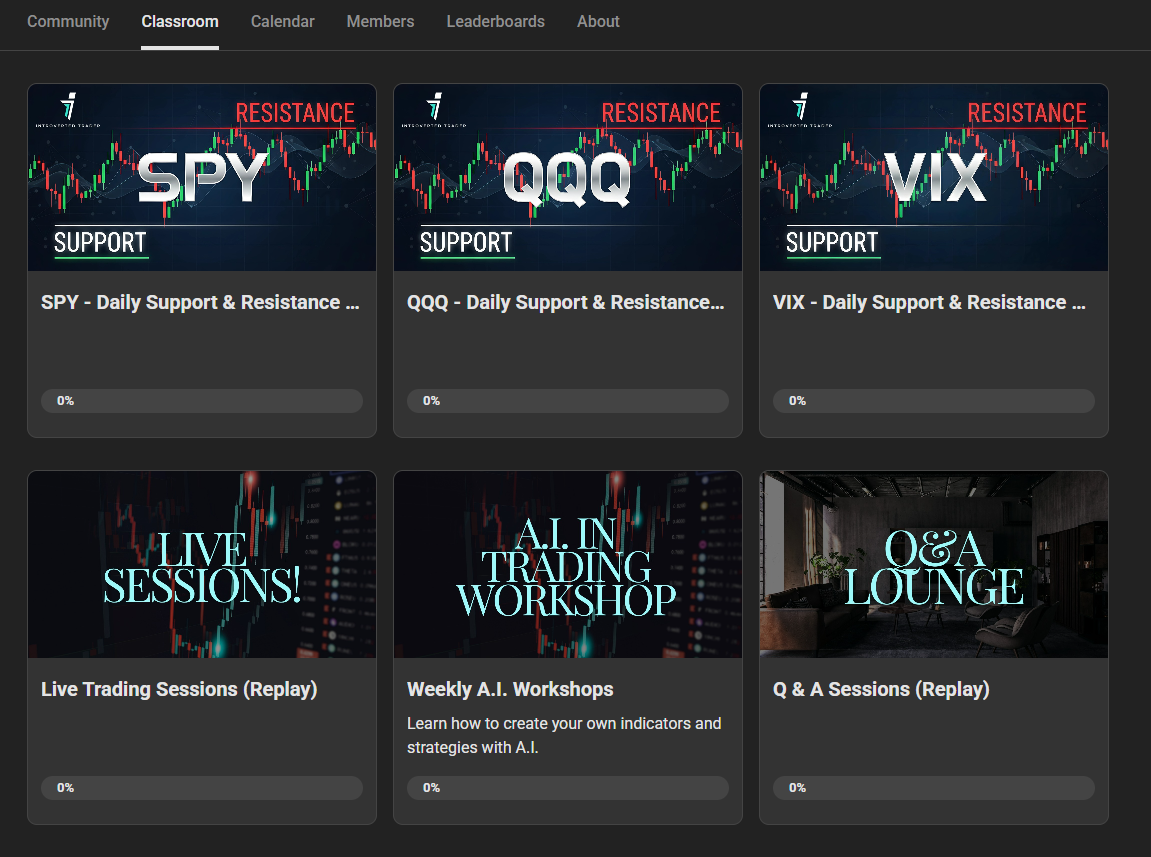Open Q & A Sessions (Replay) title link

[881, 689]
